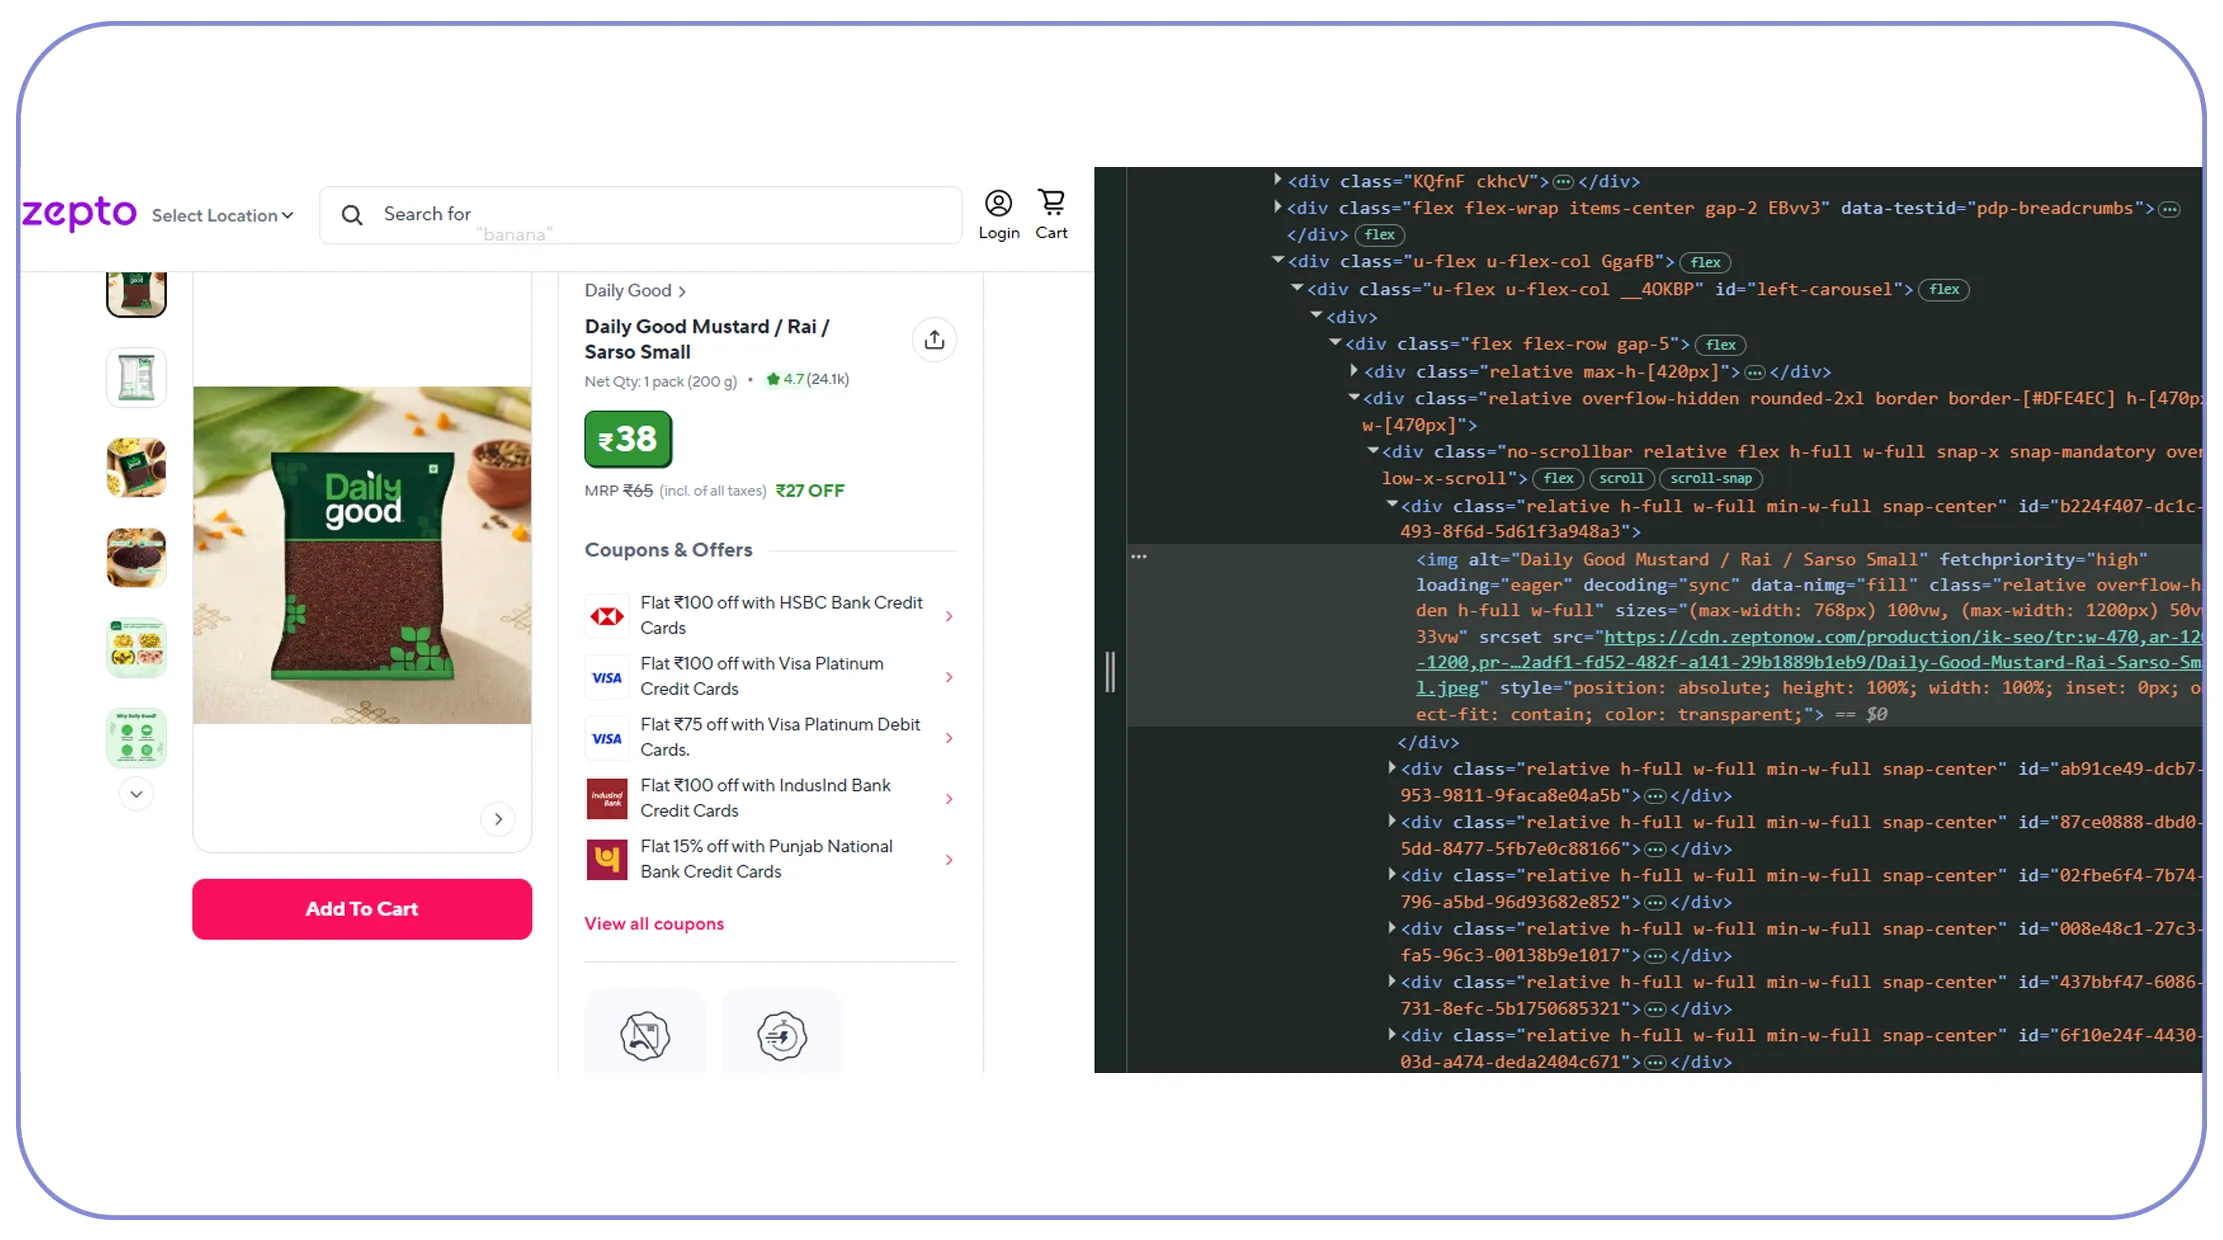Select the back-of-pack label thumbnail
2223x1240 pixels.
(137, 377)
